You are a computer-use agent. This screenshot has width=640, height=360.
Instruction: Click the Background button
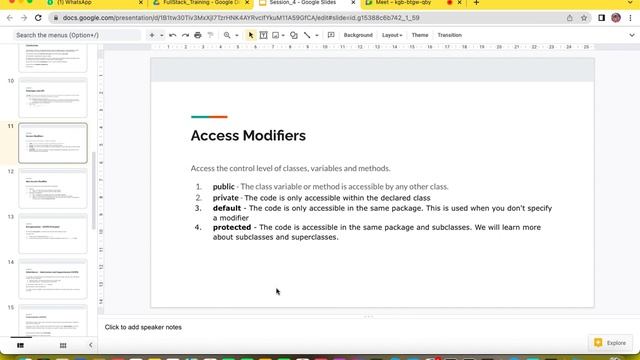tap(358, 35)
